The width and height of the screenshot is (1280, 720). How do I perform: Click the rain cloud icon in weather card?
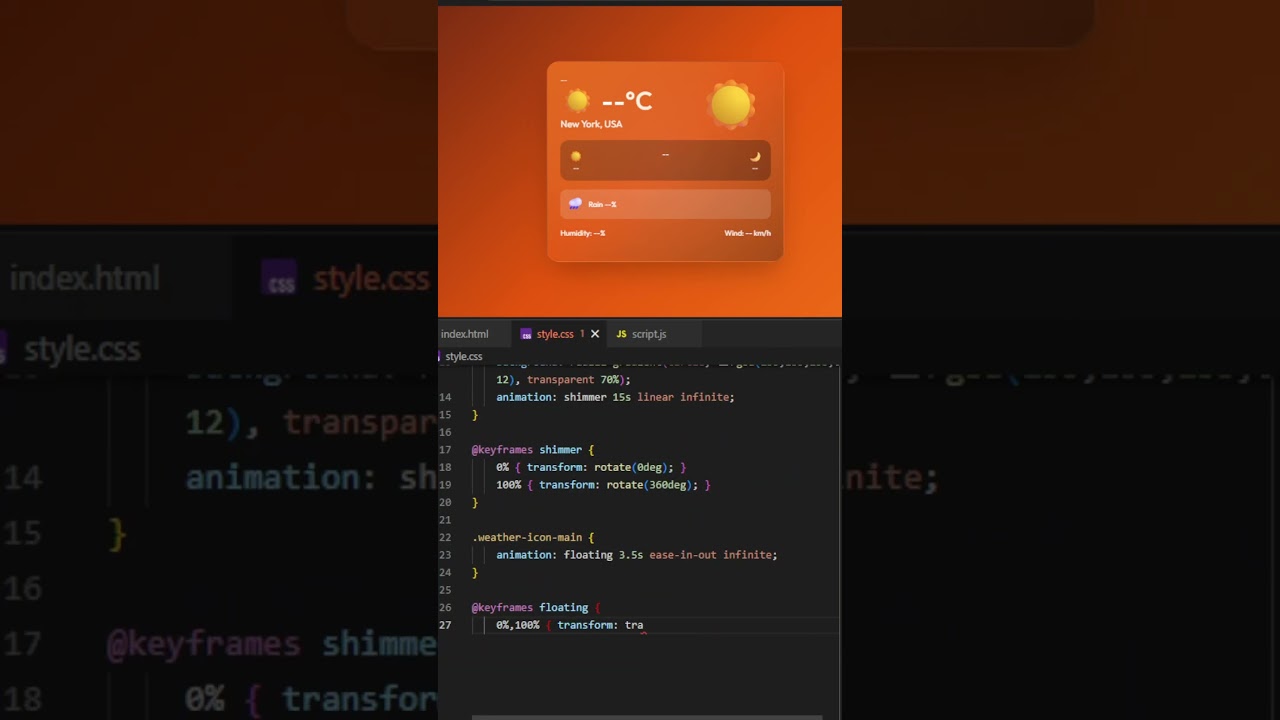click(575, 204)
